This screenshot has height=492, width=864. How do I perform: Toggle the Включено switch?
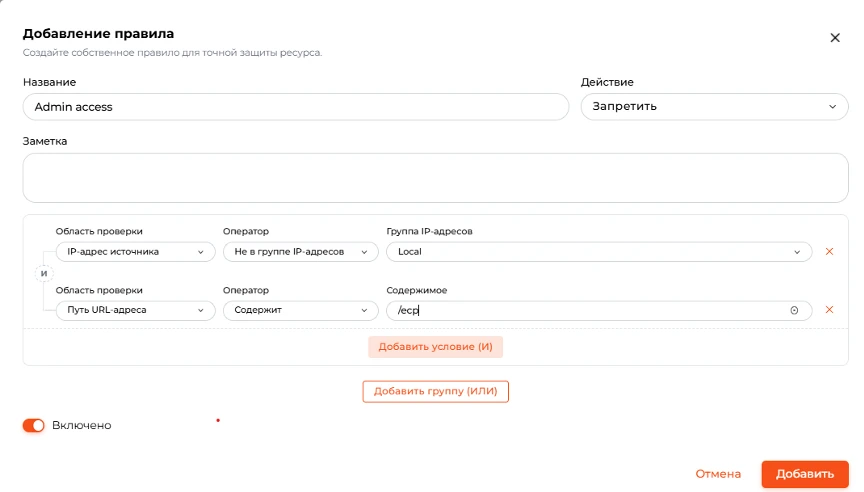click(34, 425)
